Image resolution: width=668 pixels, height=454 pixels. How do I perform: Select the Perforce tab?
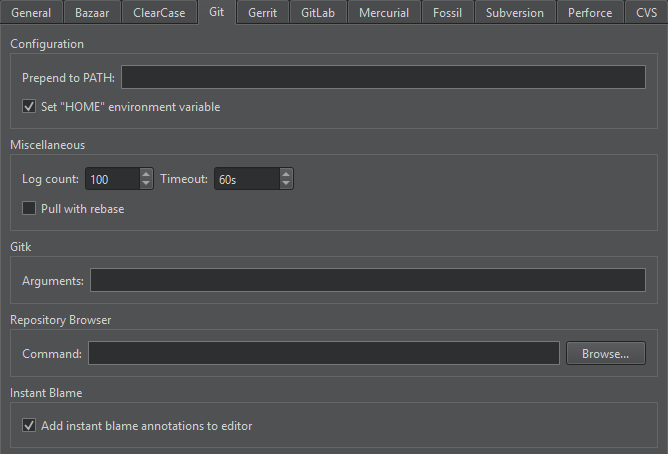(591, 13)
